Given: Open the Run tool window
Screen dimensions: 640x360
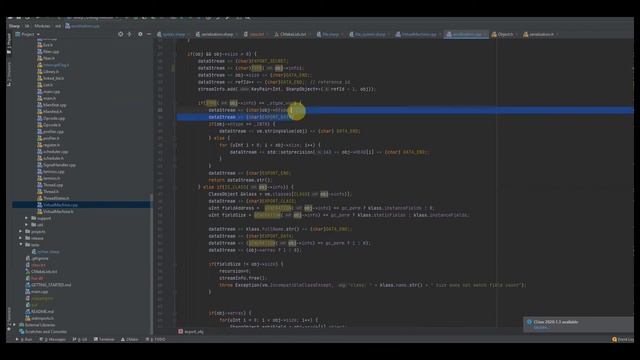Looking at the screenshot, I should pos(24,339).
